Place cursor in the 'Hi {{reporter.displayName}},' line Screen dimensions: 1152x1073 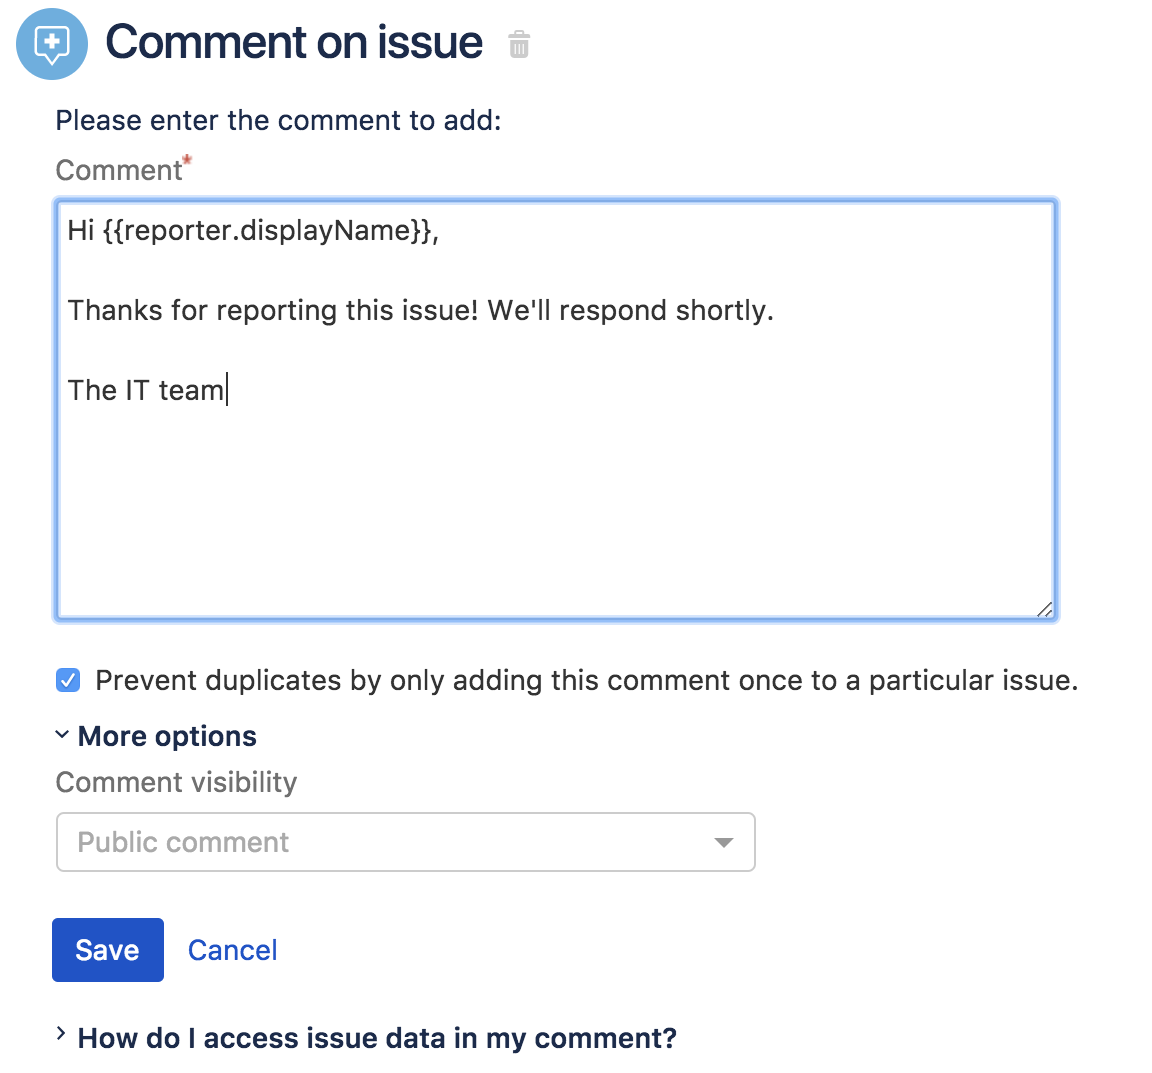pos(253,231)
